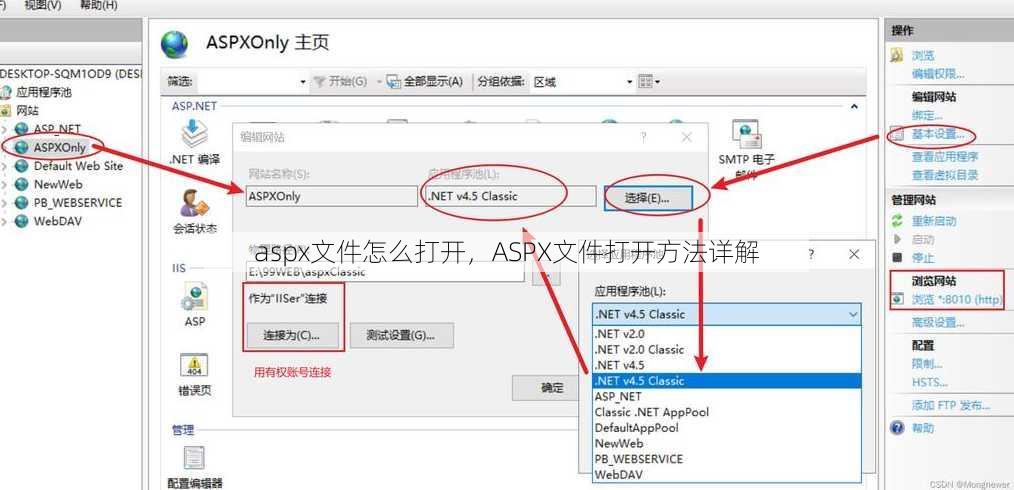Viewport: 1014px width, 490px height.
Task: Open the 视图(V) menu
Action: click(x=43, y=5)
